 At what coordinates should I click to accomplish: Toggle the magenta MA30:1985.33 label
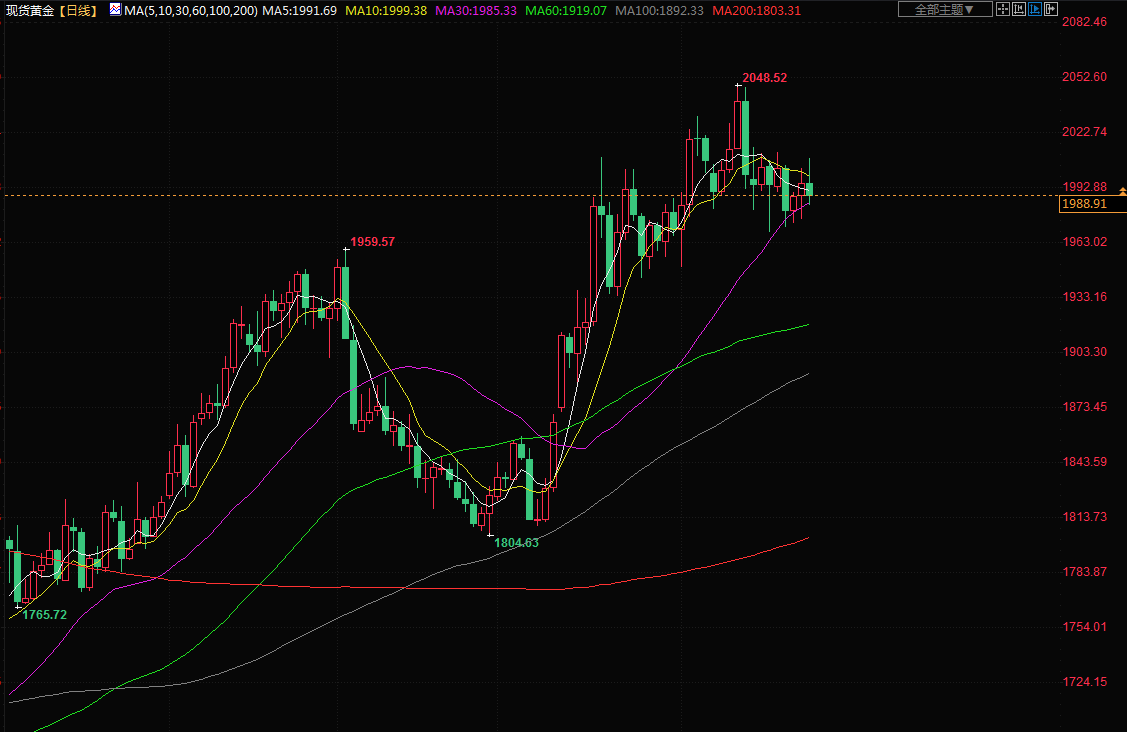[476, 10]
